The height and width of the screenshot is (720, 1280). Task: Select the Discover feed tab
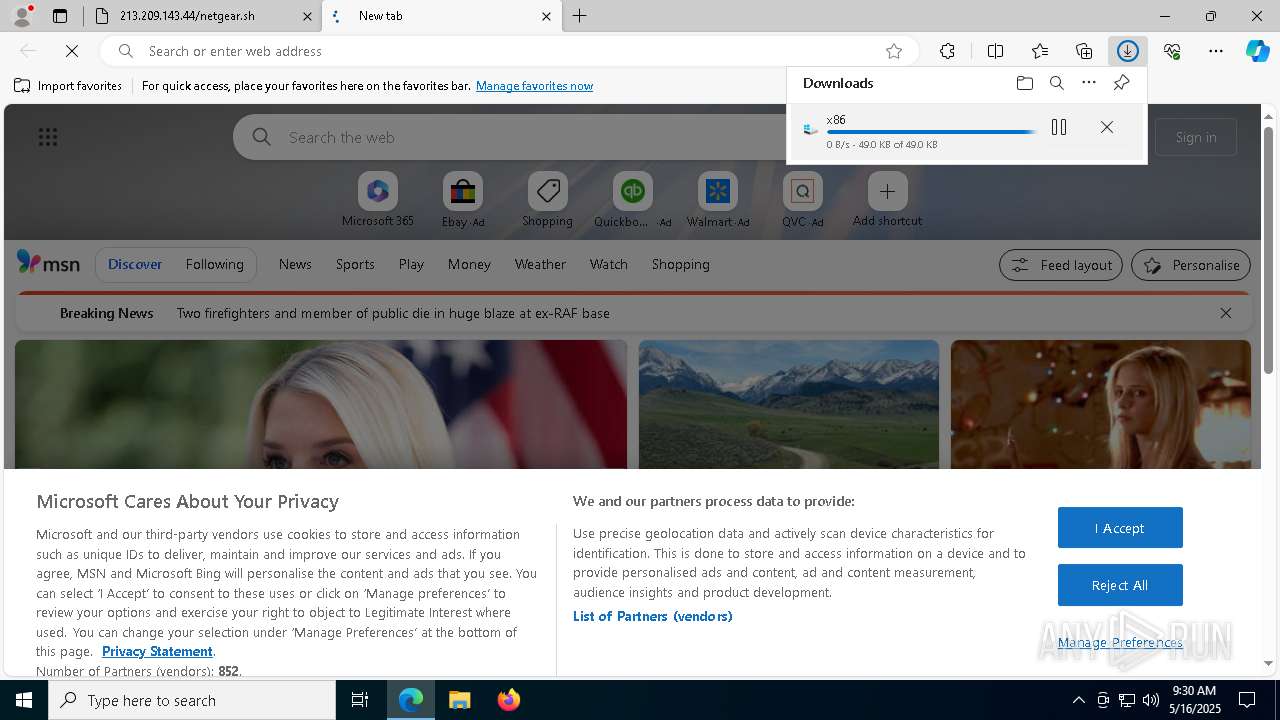pyautogui.click(x=135, y=264)
